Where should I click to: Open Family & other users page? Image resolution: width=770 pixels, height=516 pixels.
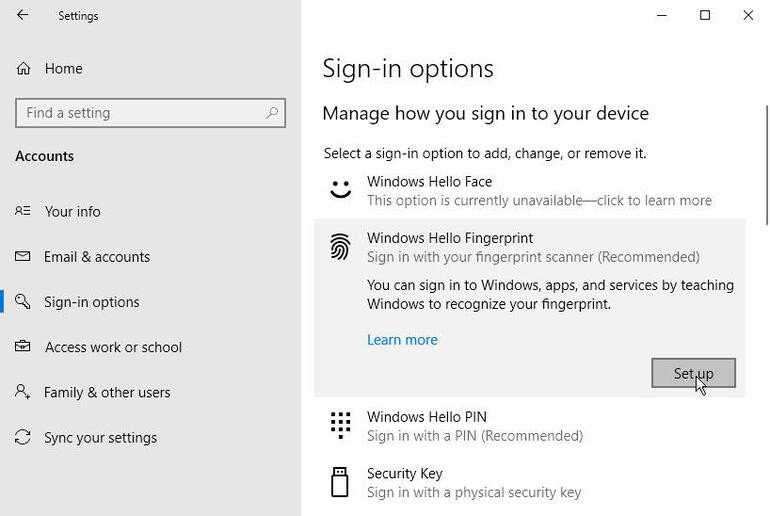click(107, 392)
